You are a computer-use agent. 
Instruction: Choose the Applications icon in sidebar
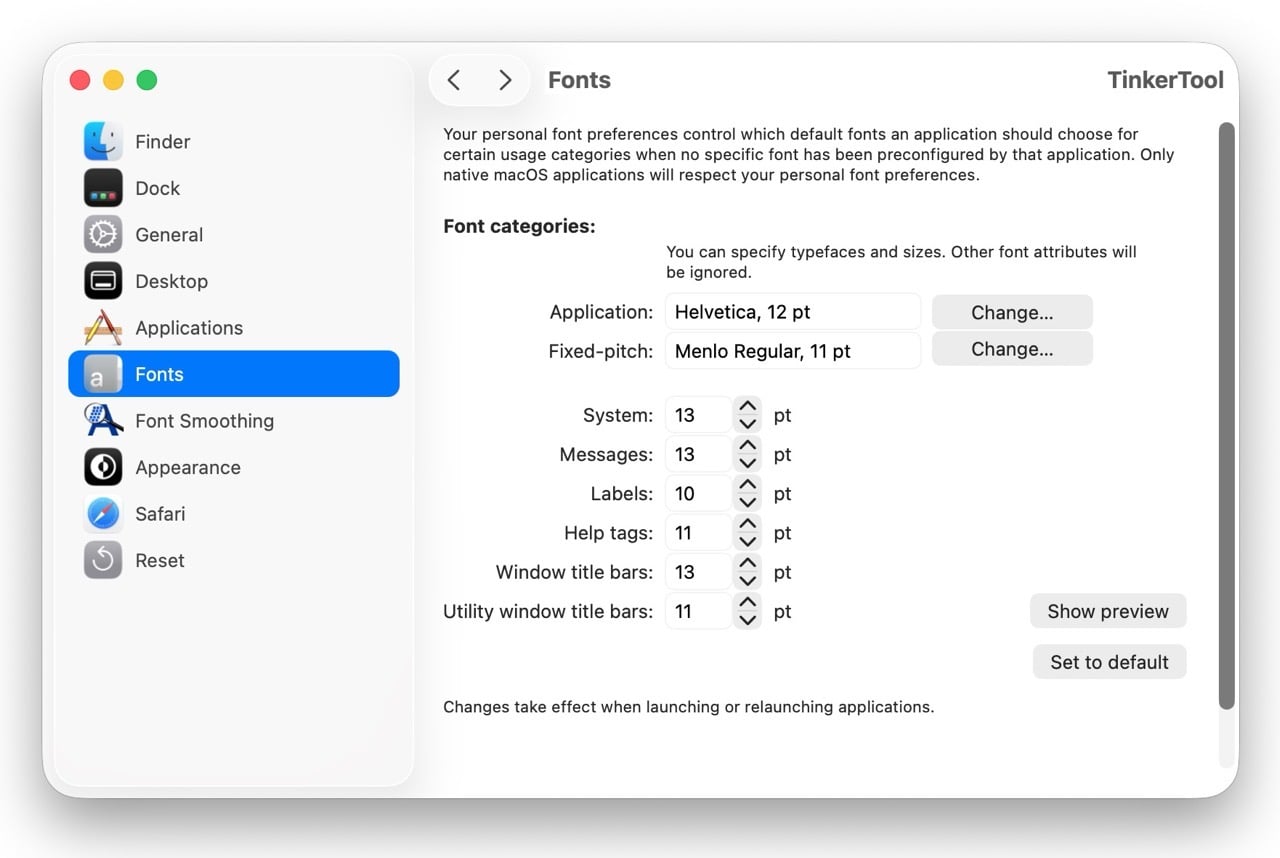coord(103,328)
